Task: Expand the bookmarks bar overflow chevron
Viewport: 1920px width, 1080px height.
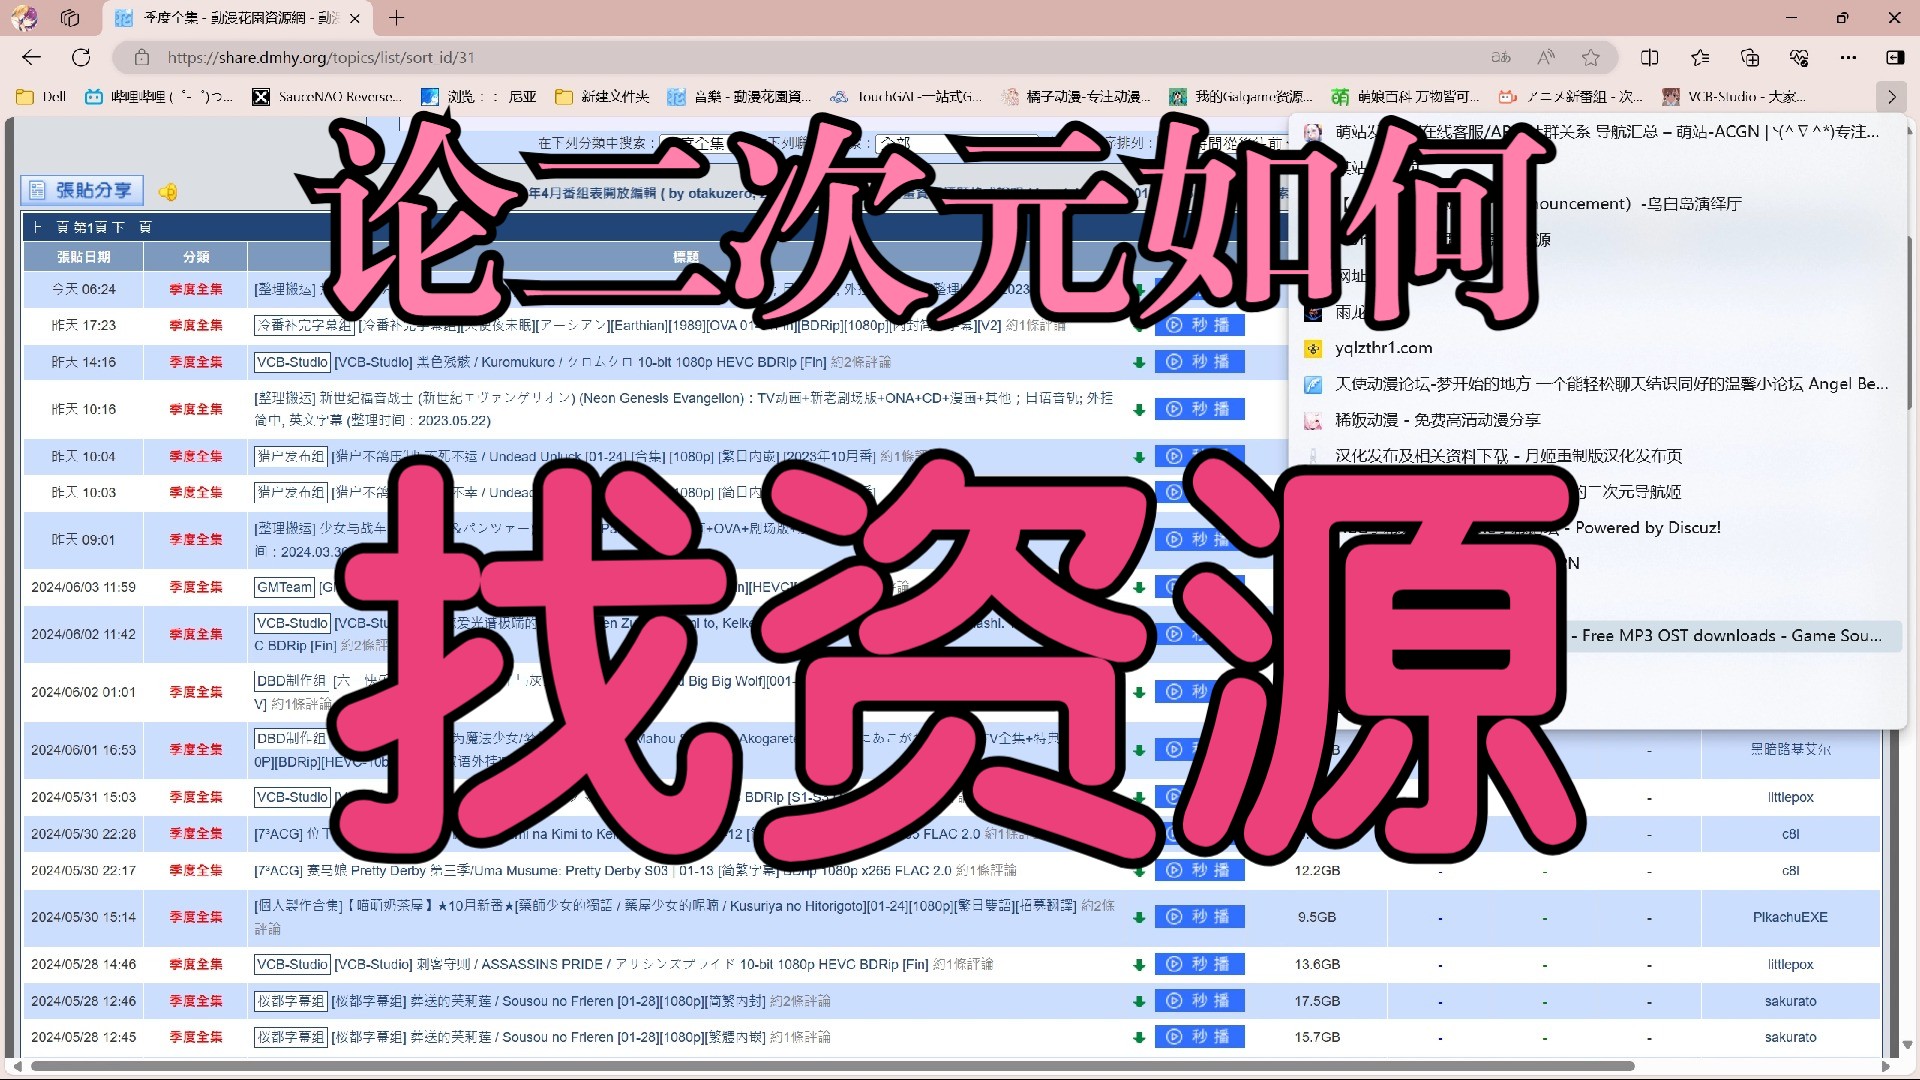Action: [1891, 97]
